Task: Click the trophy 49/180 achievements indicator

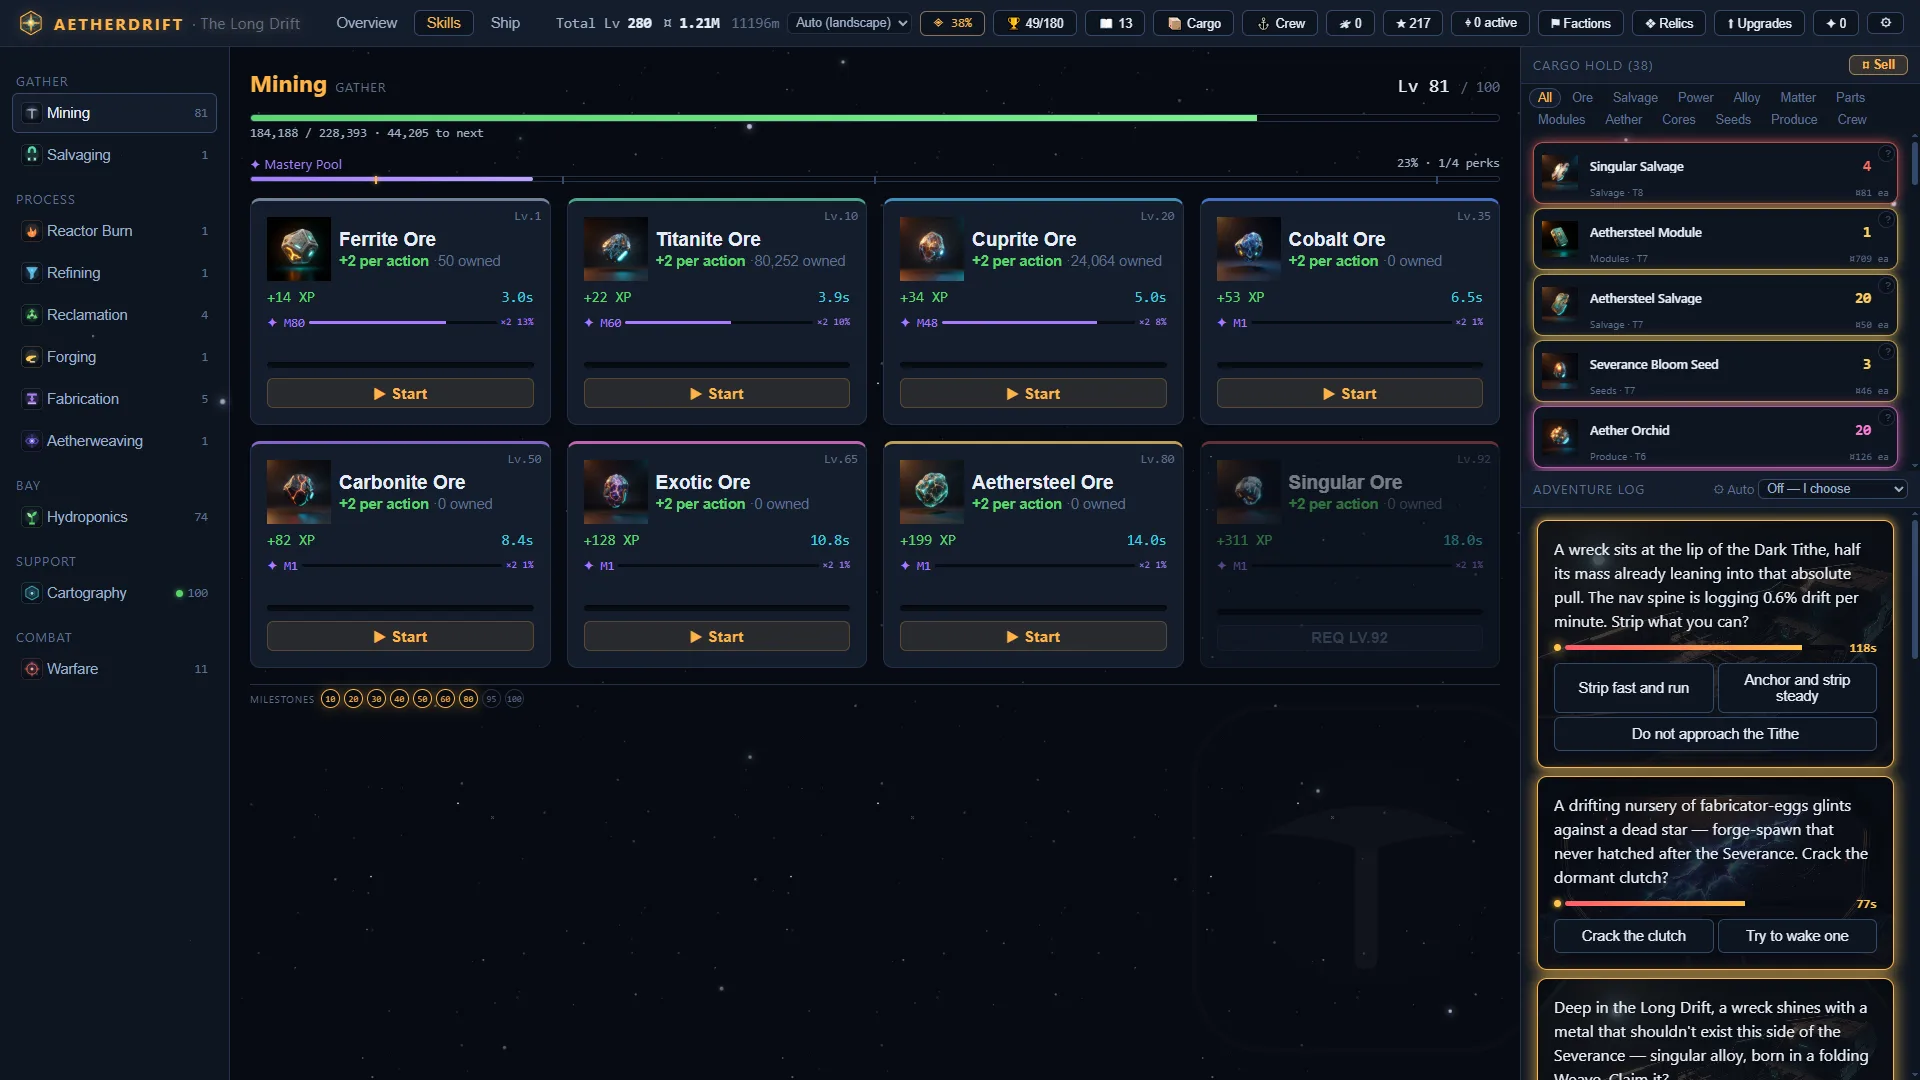Action: point(1035,23)
